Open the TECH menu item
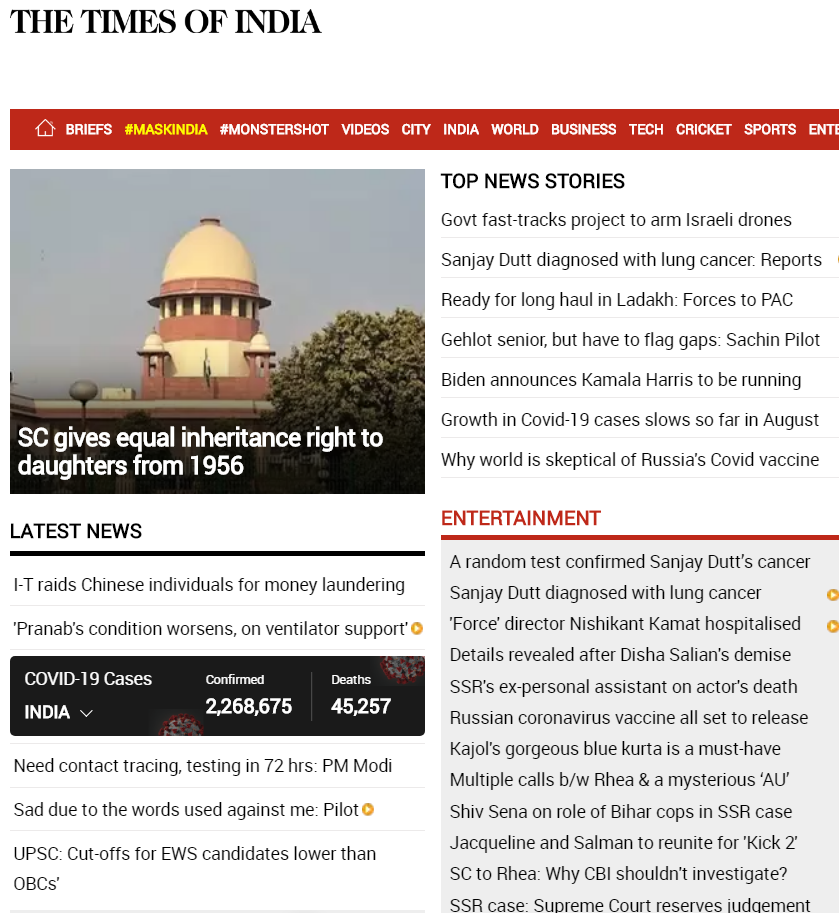 (646, 129)
